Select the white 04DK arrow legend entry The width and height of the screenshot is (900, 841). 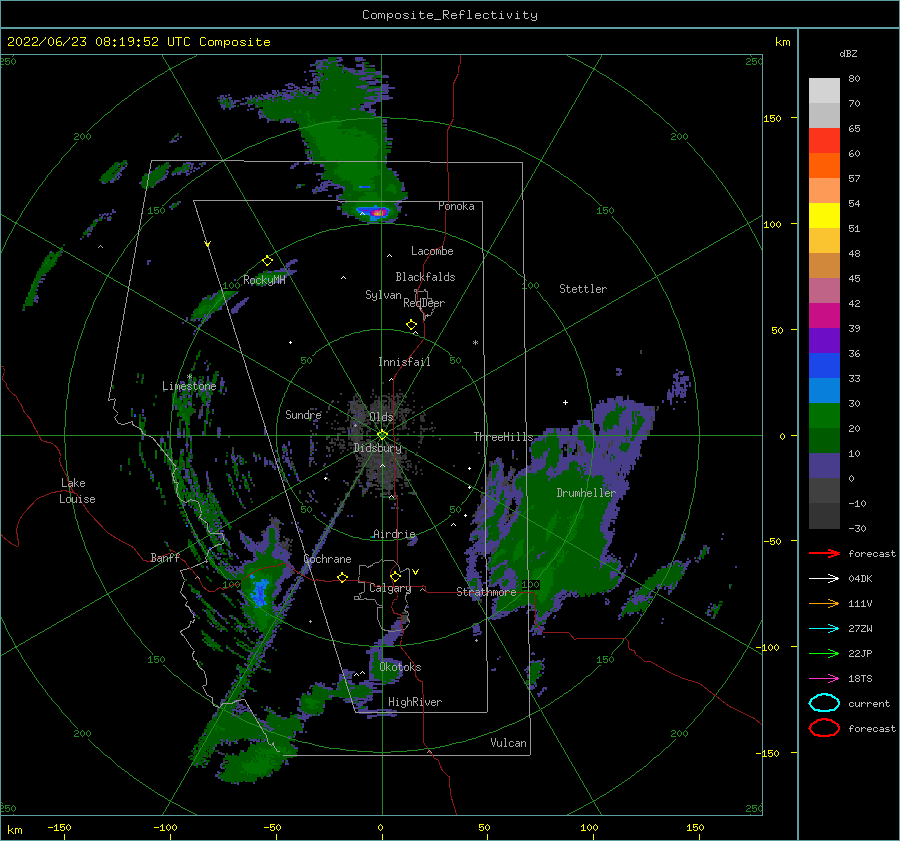824,579
